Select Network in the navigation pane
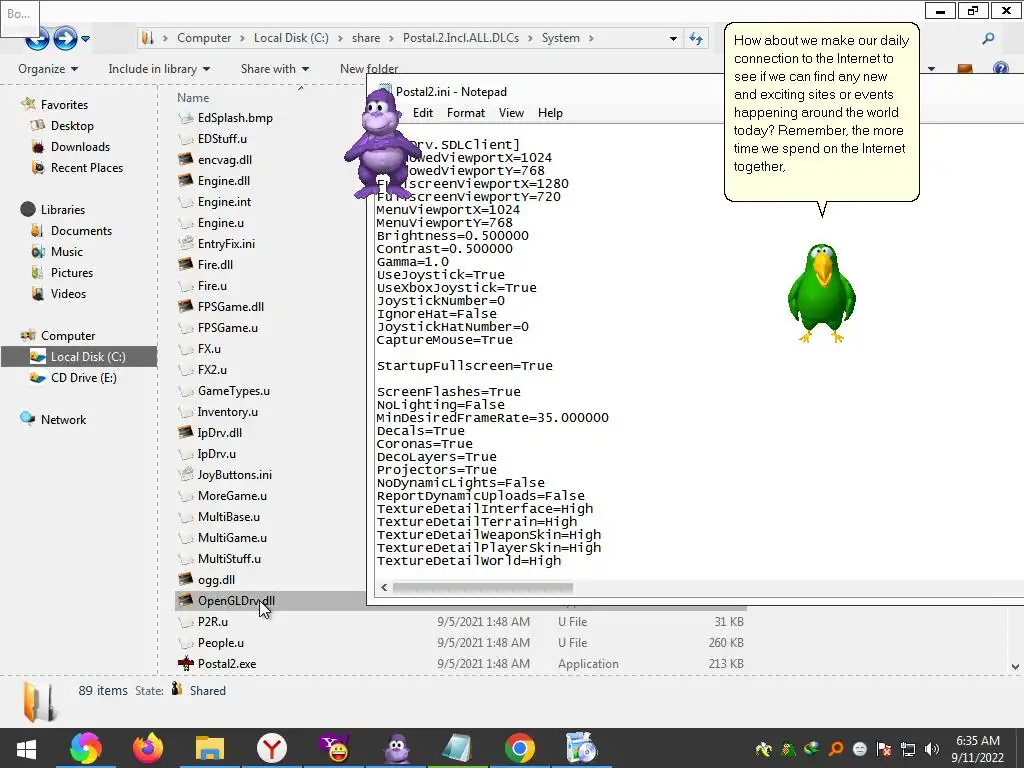The width and height of the screenshot is (1024, 768). 63,419
